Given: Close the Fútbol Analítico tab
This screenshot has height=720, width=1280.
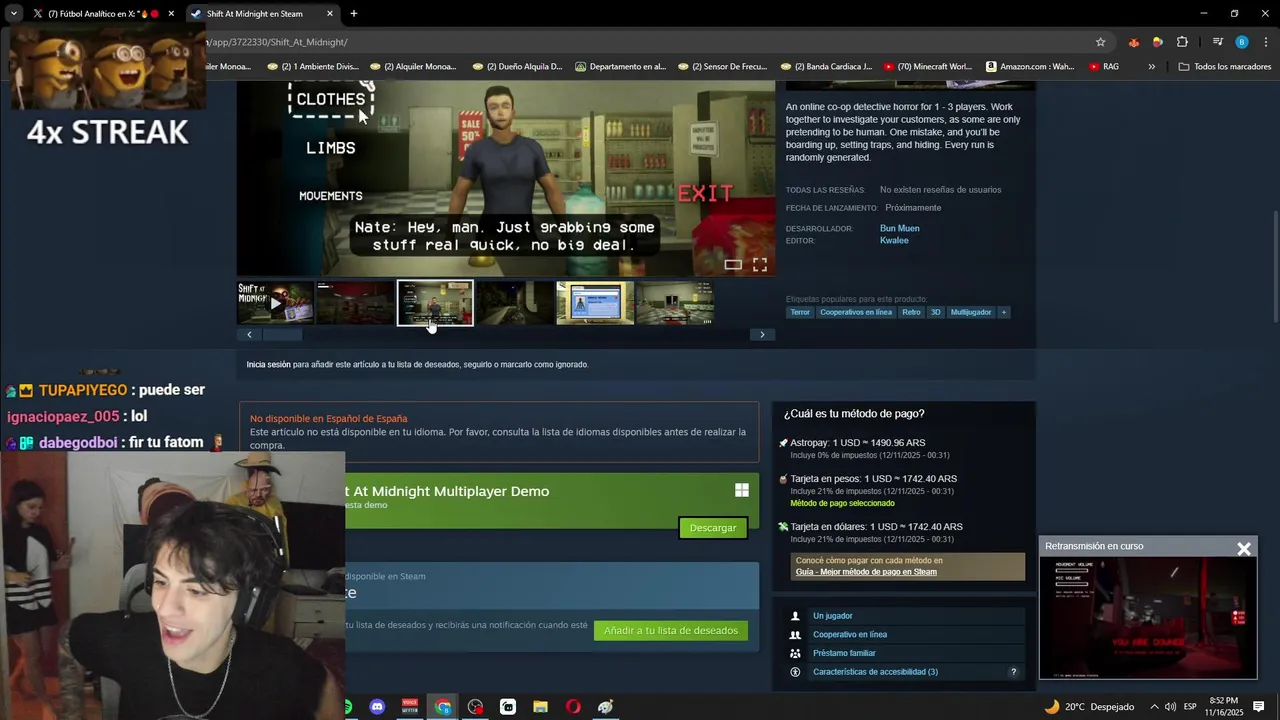Looking at the screenshot, I should [171, 14].
